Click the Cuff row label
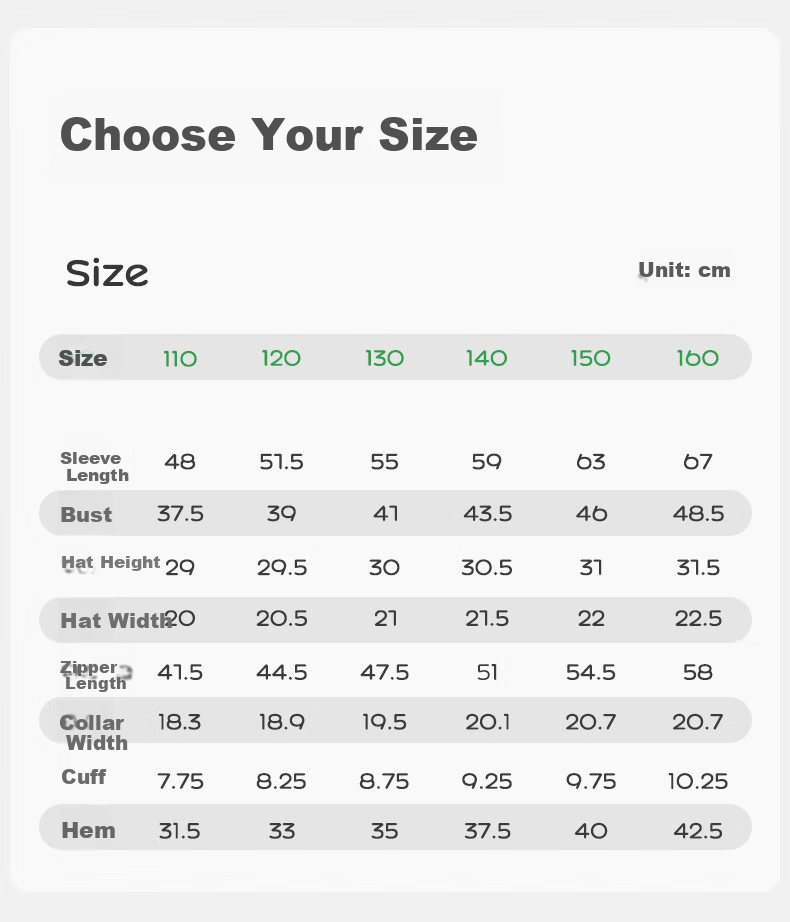This screenshot has height=922, width=790. tap(83, 777)
